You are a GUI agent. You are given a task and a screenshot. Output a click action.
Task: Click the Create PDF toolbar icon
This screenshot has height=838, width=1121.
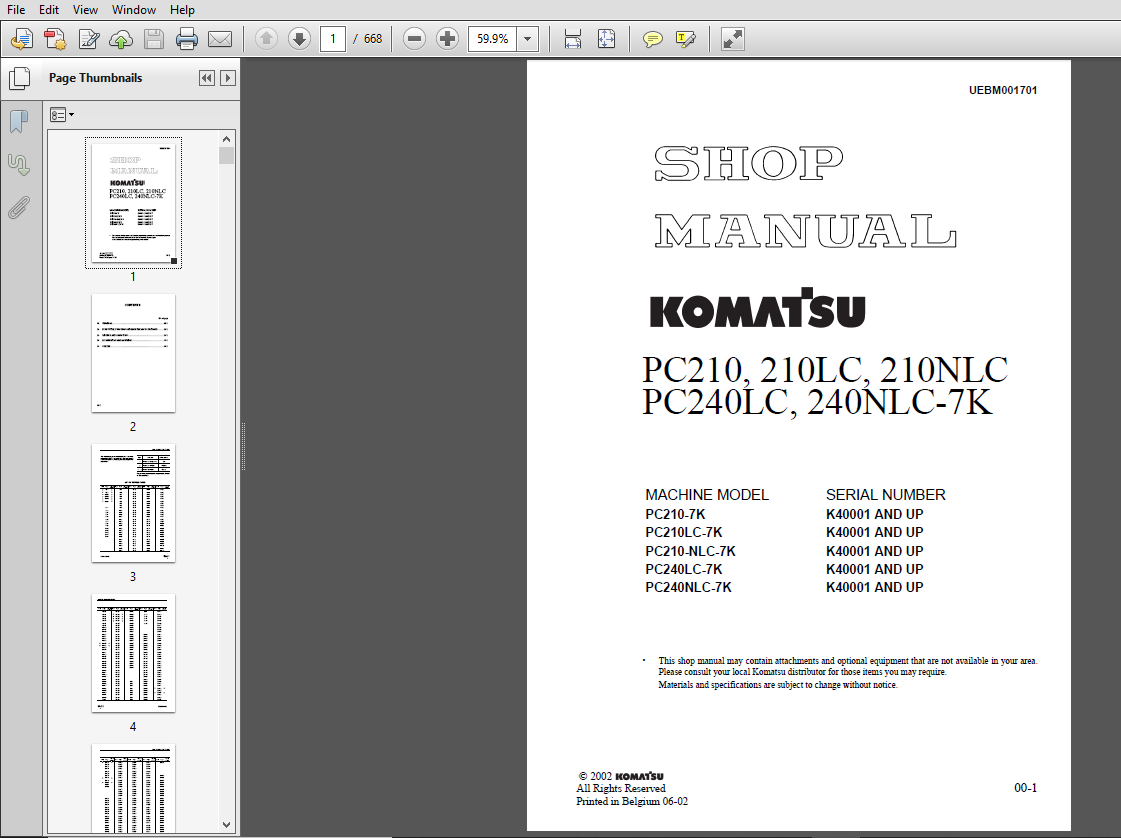[x=22, y=39]
